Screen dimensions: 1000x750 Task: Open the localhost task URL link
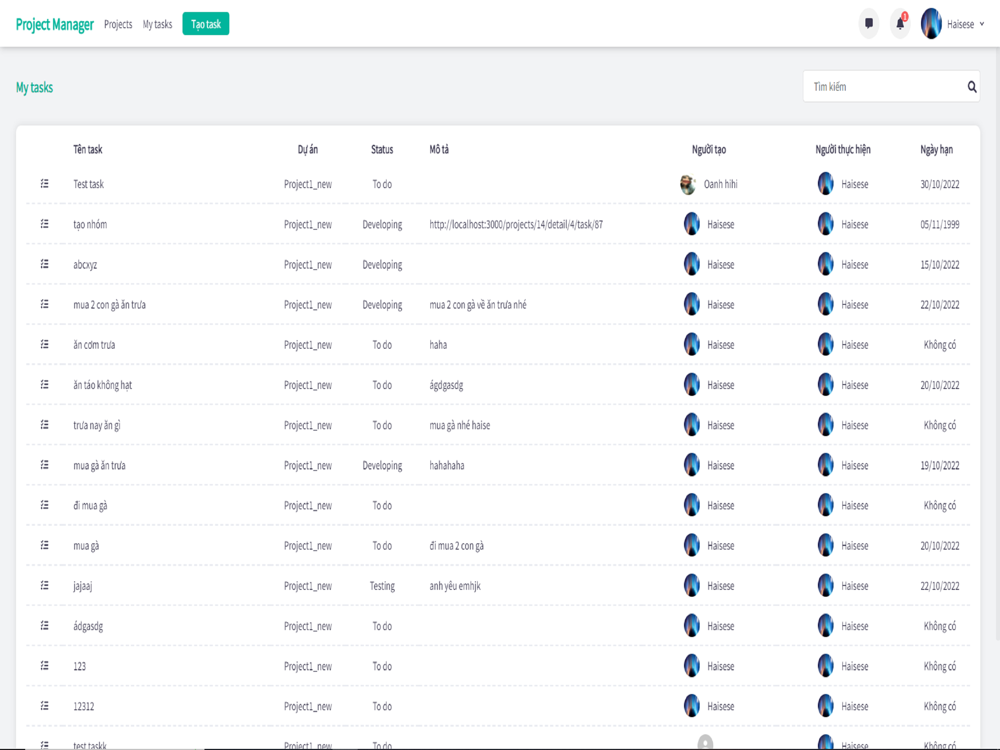516,224
